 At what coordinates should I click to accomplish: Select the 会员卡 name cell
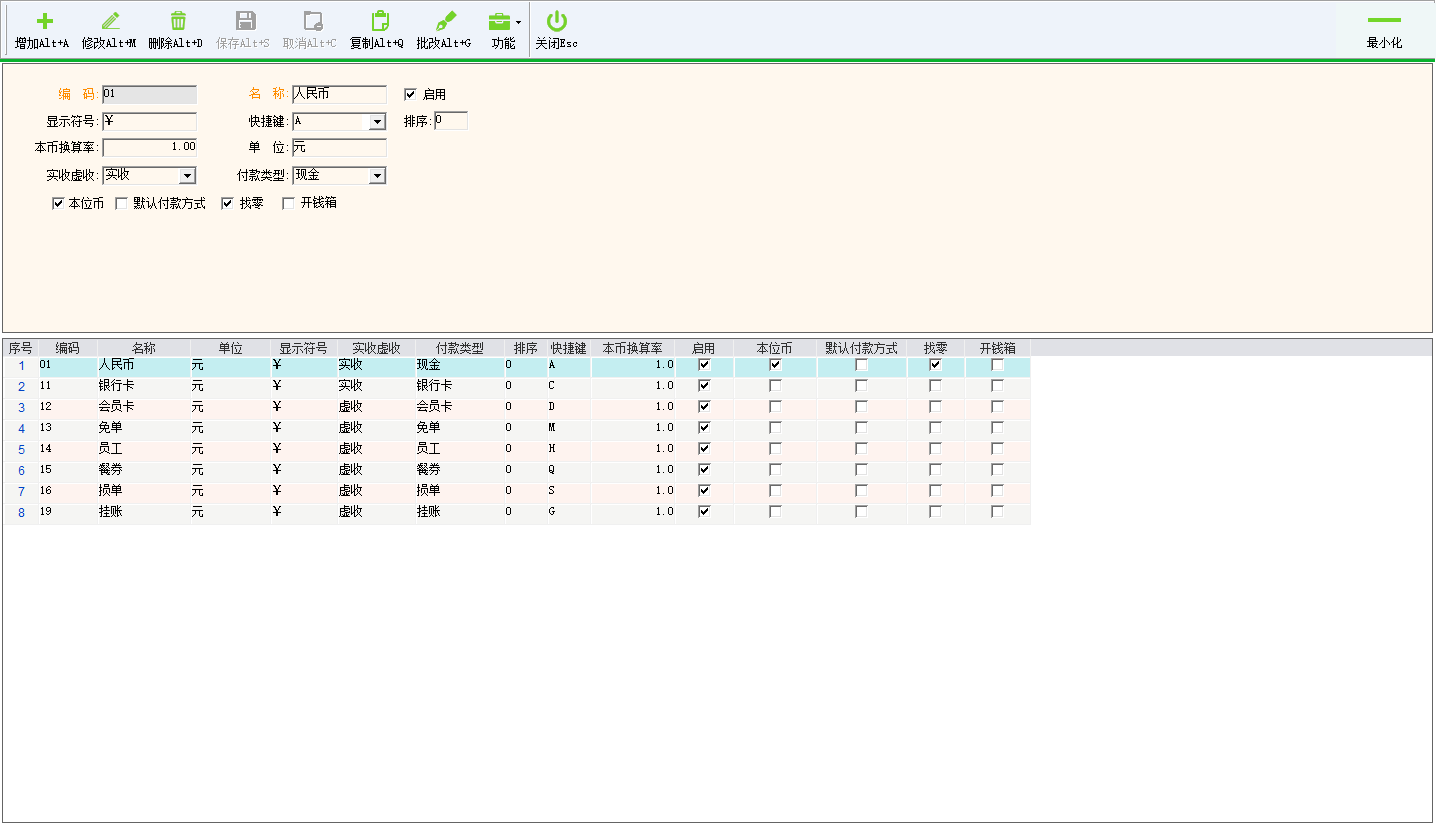143,407
